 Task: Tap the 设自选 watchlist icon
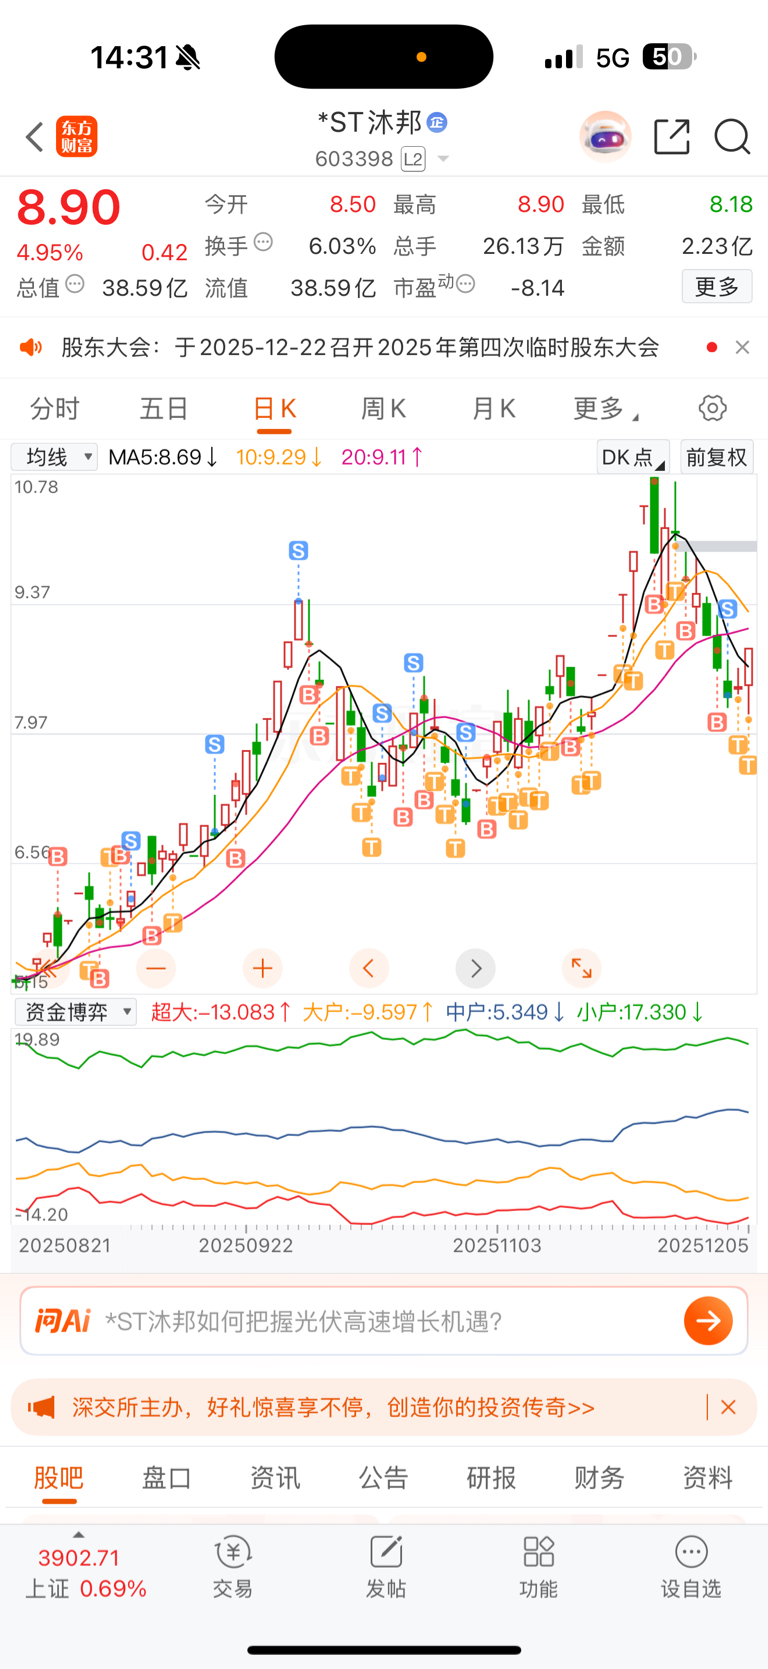(x=691, y=1567)
